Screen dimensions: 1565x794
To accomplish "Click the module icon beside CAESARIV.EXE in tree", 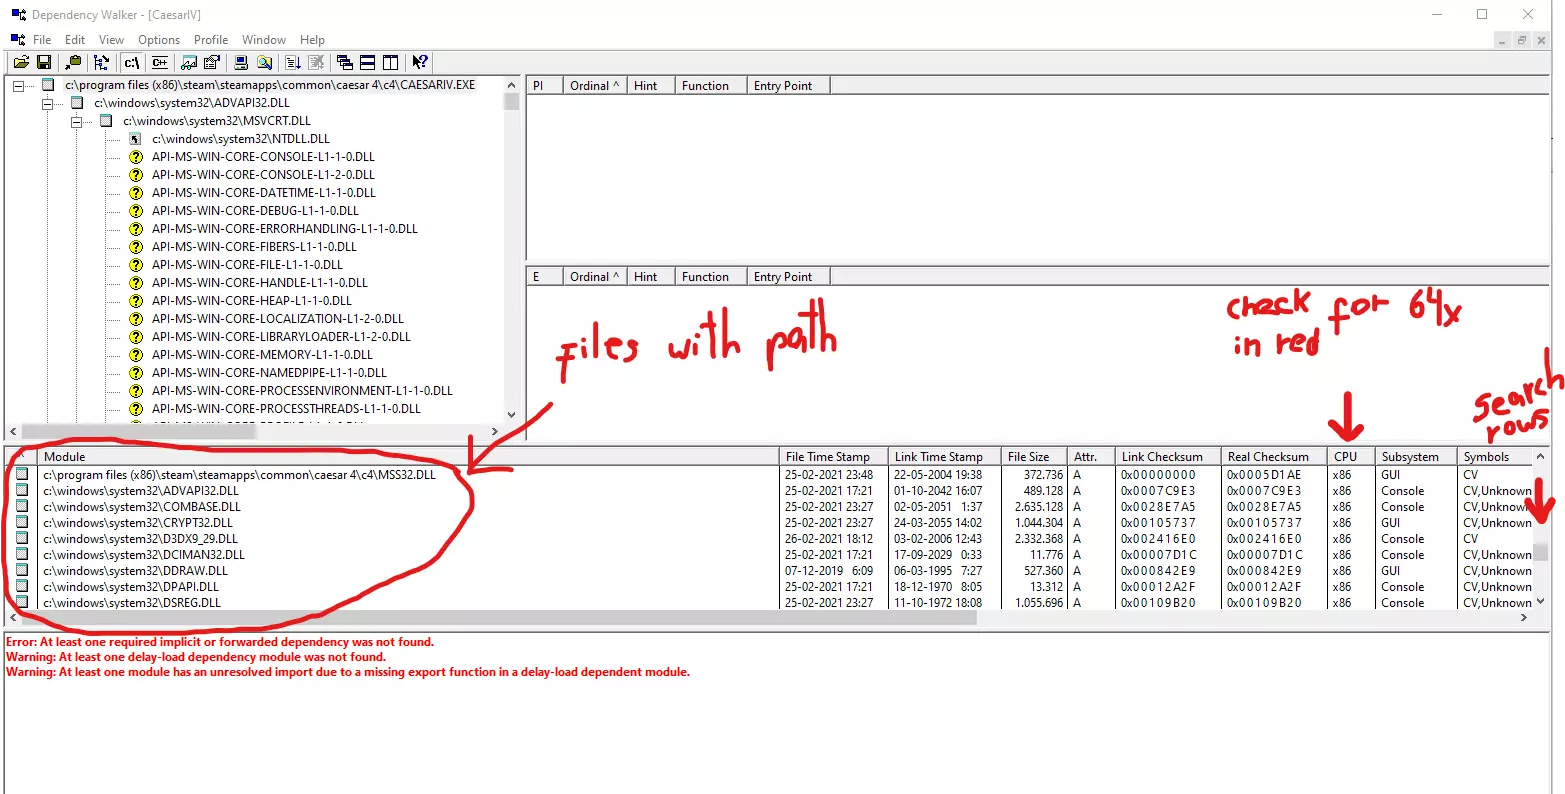I will coord(47,85).
